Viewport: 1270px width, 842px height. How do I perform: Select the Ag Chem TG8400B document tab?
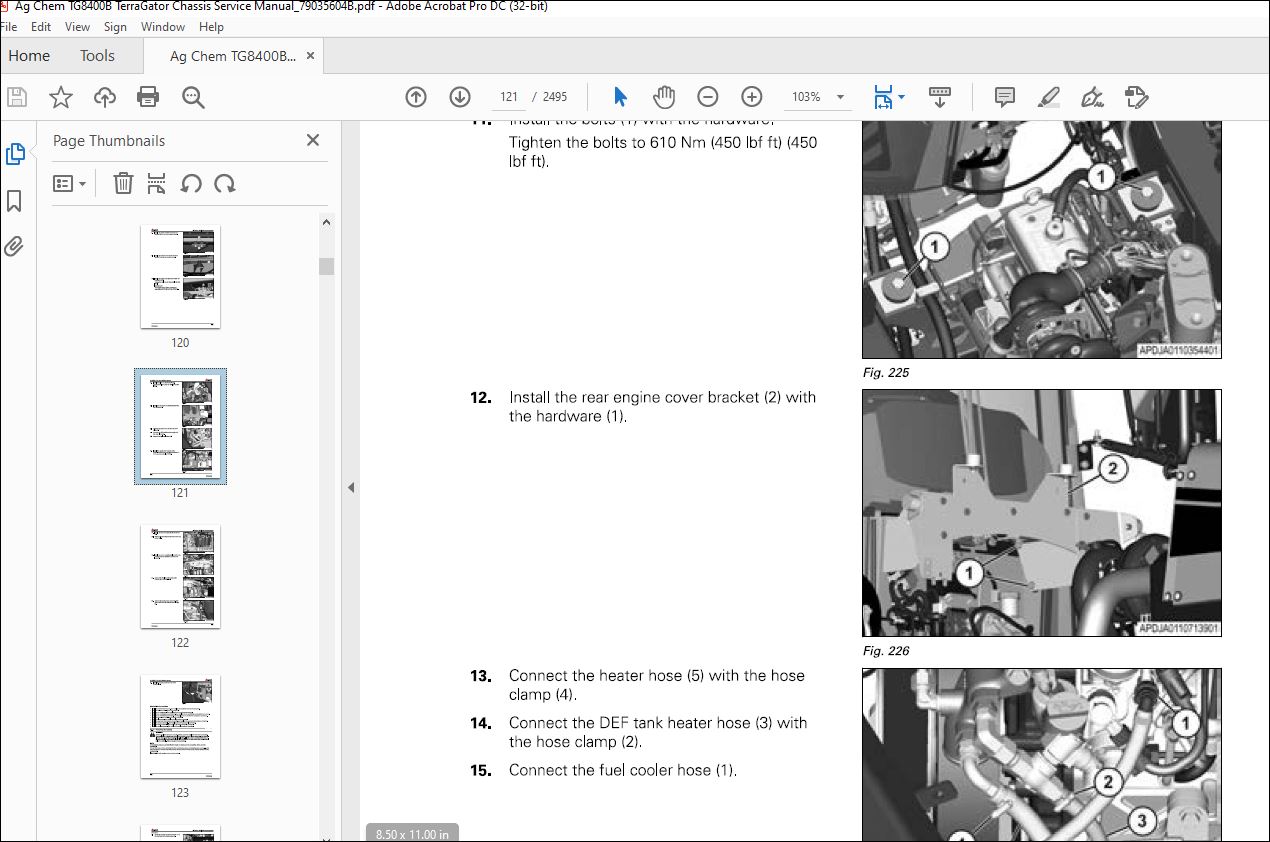233,56
